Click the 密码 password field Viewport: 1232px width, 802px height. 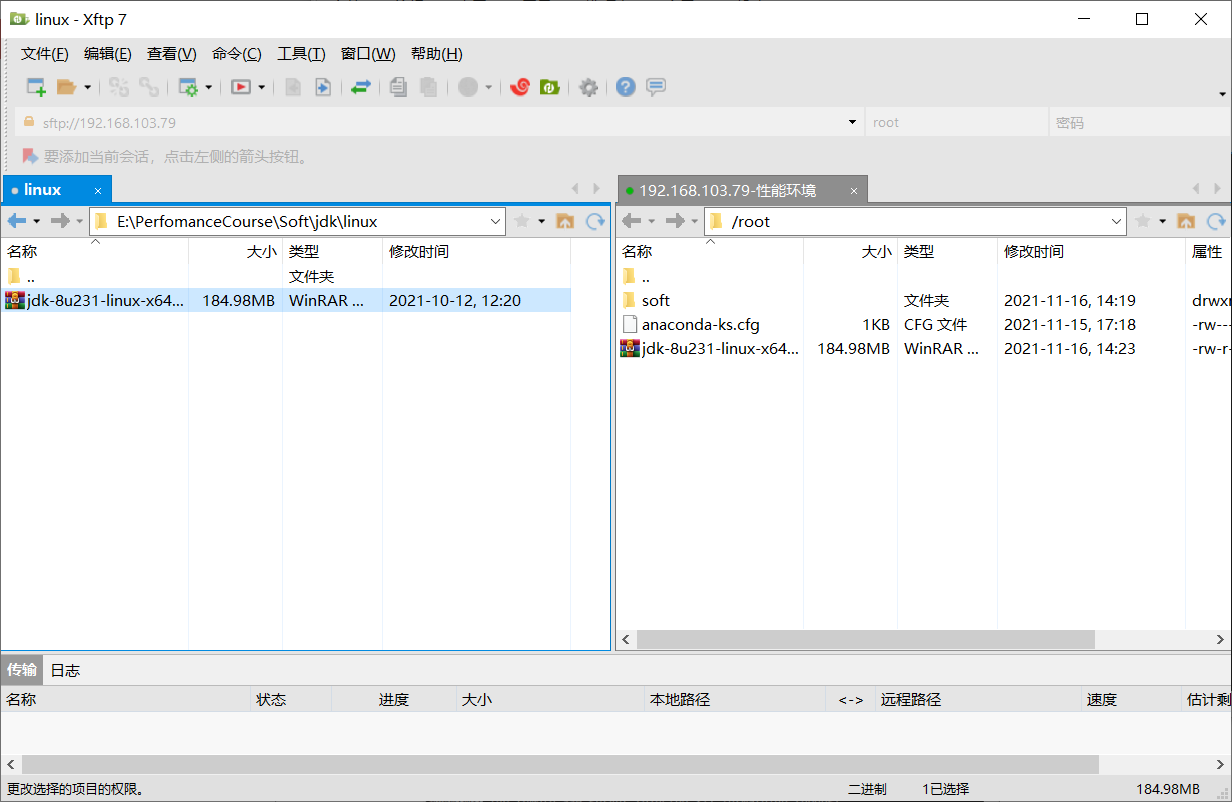click(1139, 122)
